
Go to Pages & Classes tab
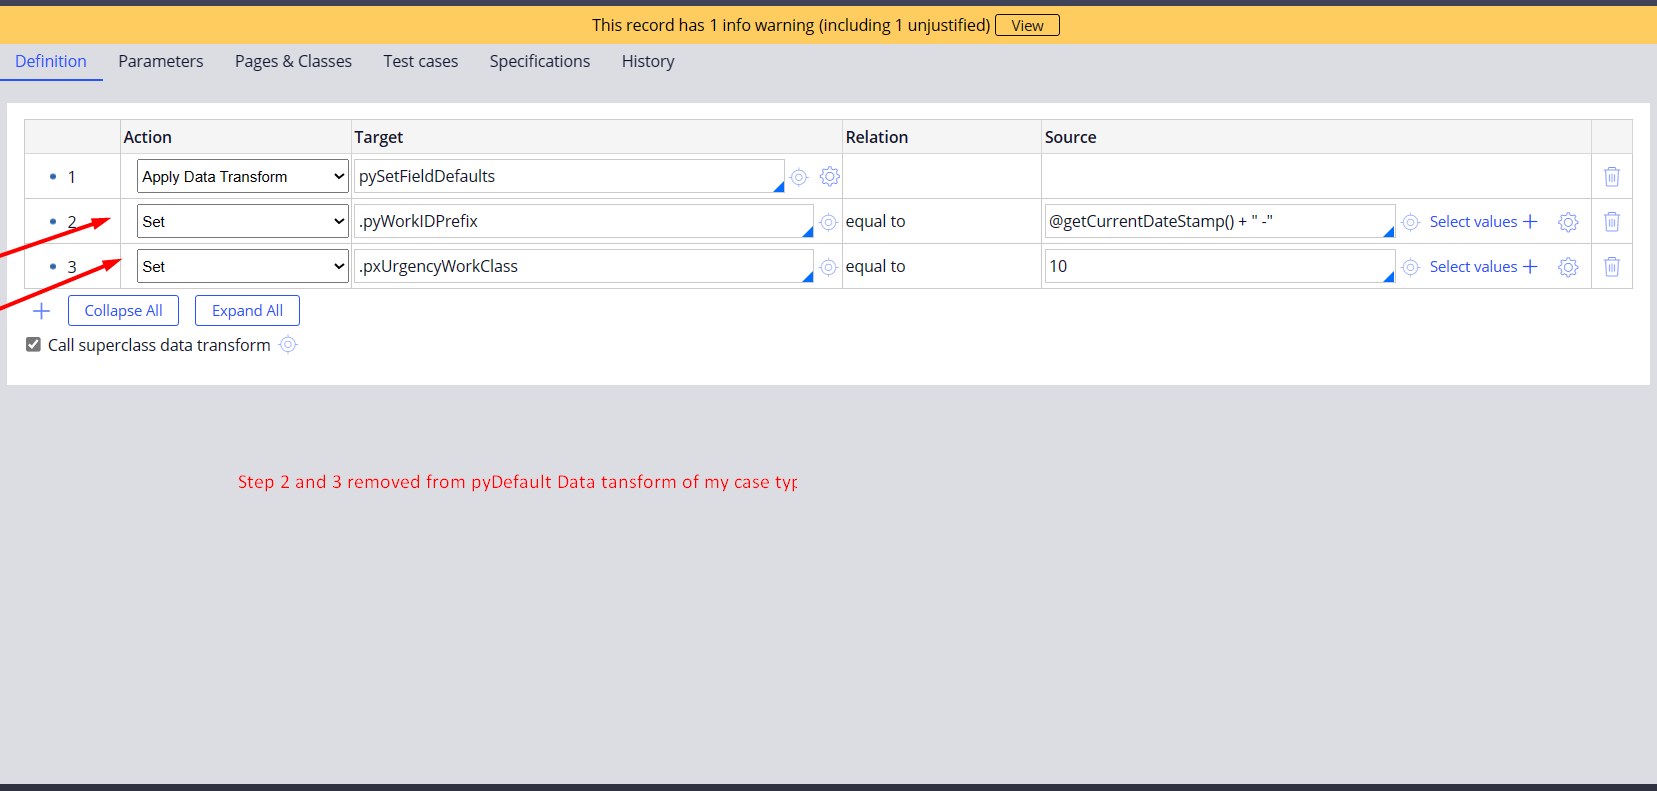click(x=293, y=62)
